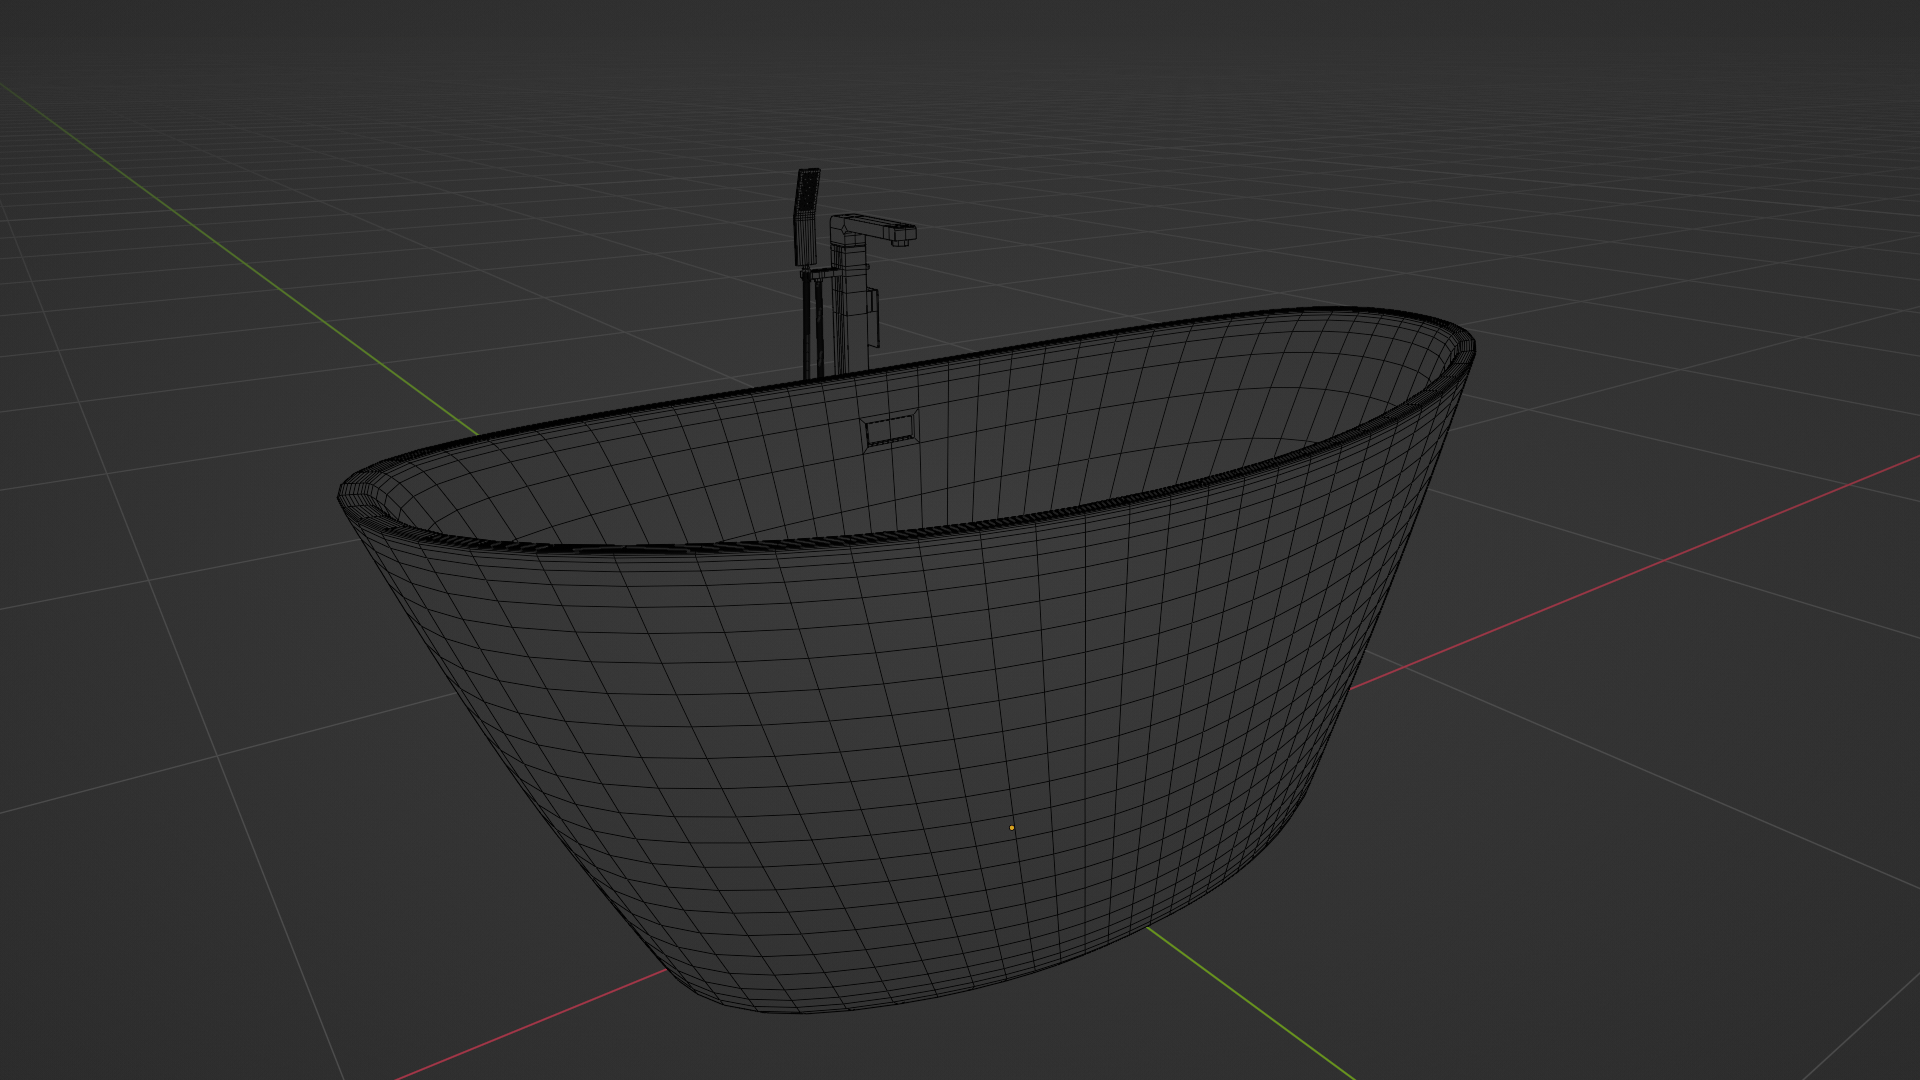Screen dimensions: 1920x1080
Task: Click the red X axis line lower left of the tub
Action: (x=530, y=1025)
